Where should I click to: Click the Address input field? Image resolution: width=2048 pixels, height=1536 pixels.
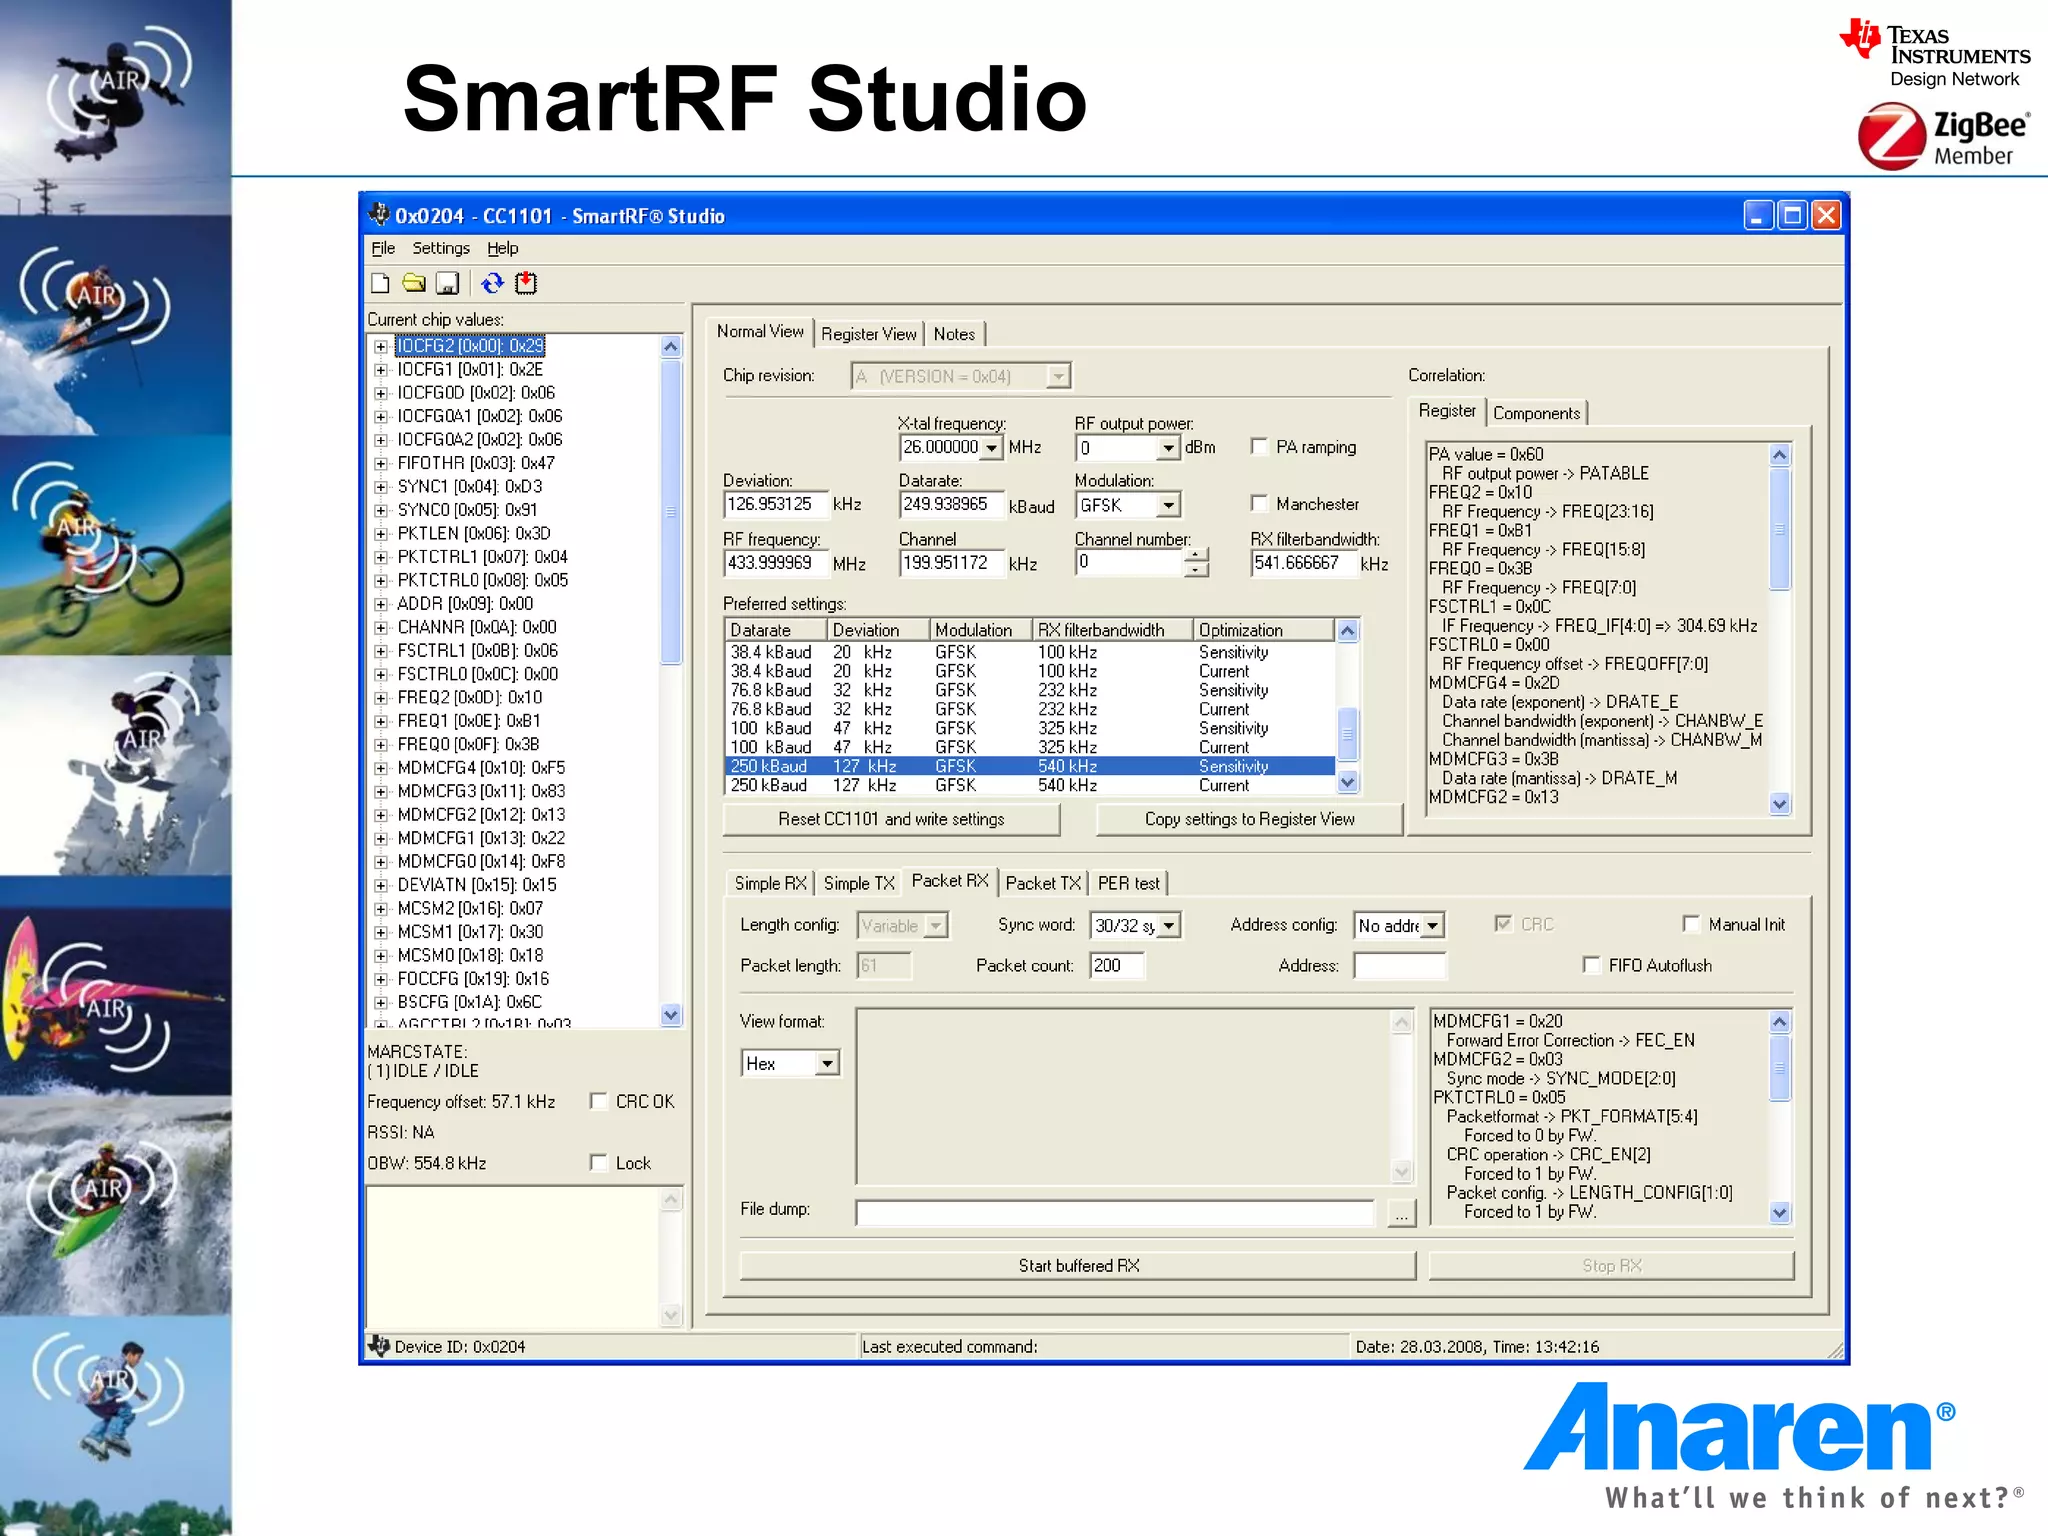pos(1399,965)
